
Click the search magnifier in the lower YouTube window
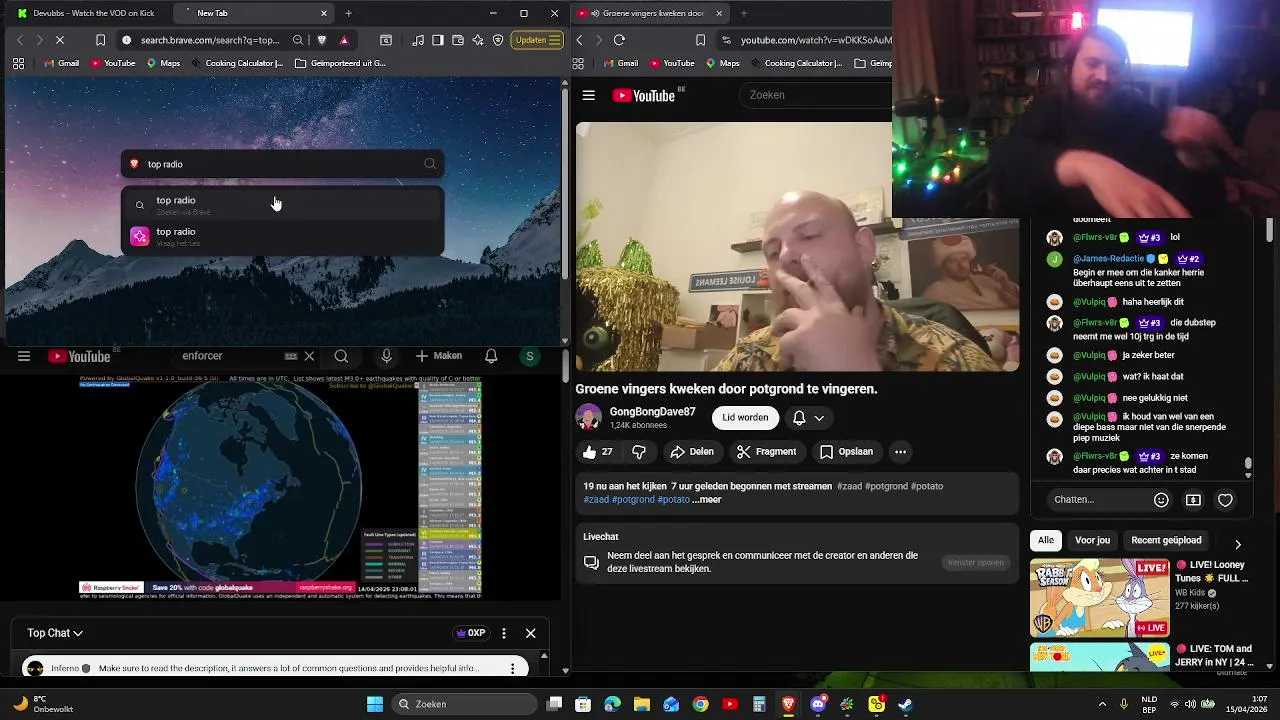341,356
